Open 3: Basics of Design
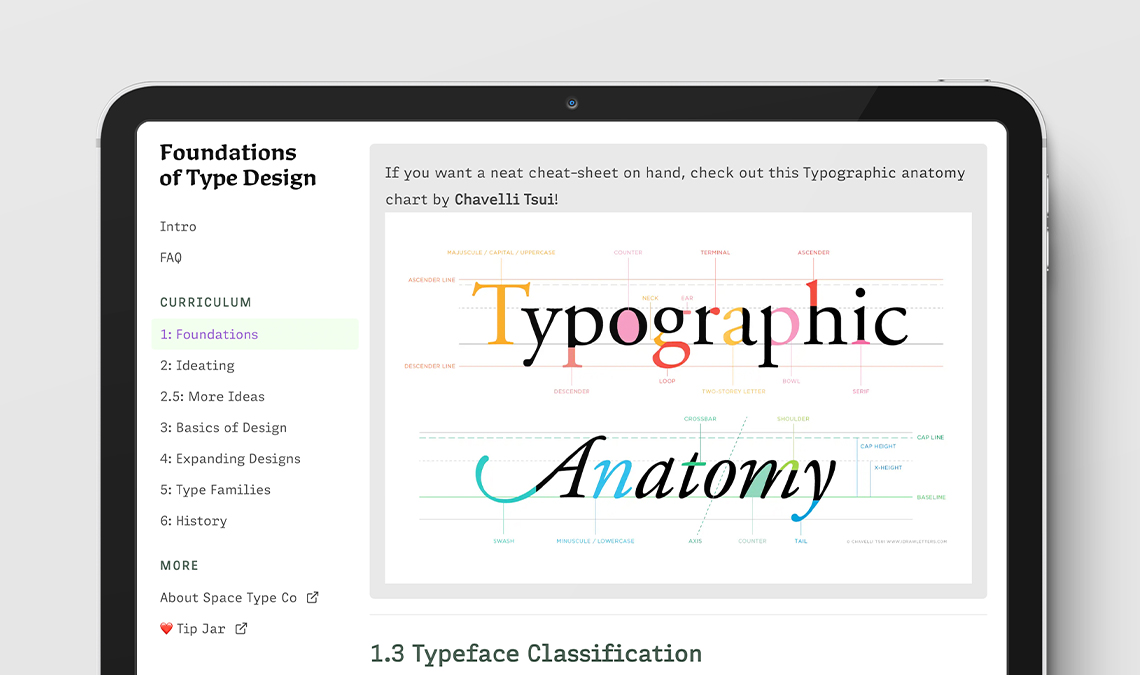1140x675 pixels. point(223,427)
